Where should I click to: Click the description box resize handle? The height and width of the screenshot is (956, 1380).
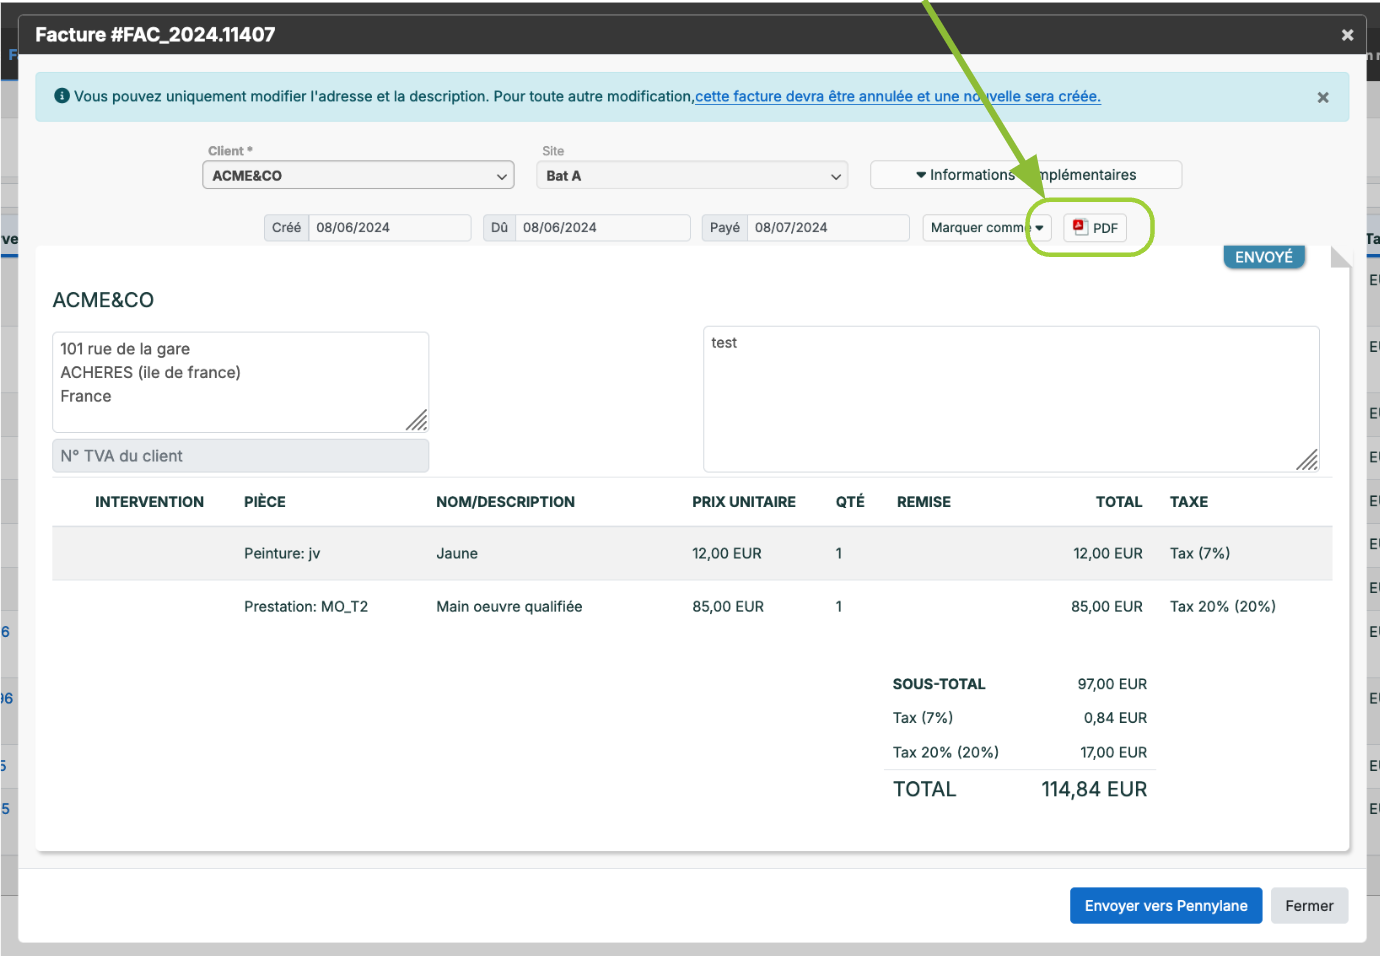1307,460
